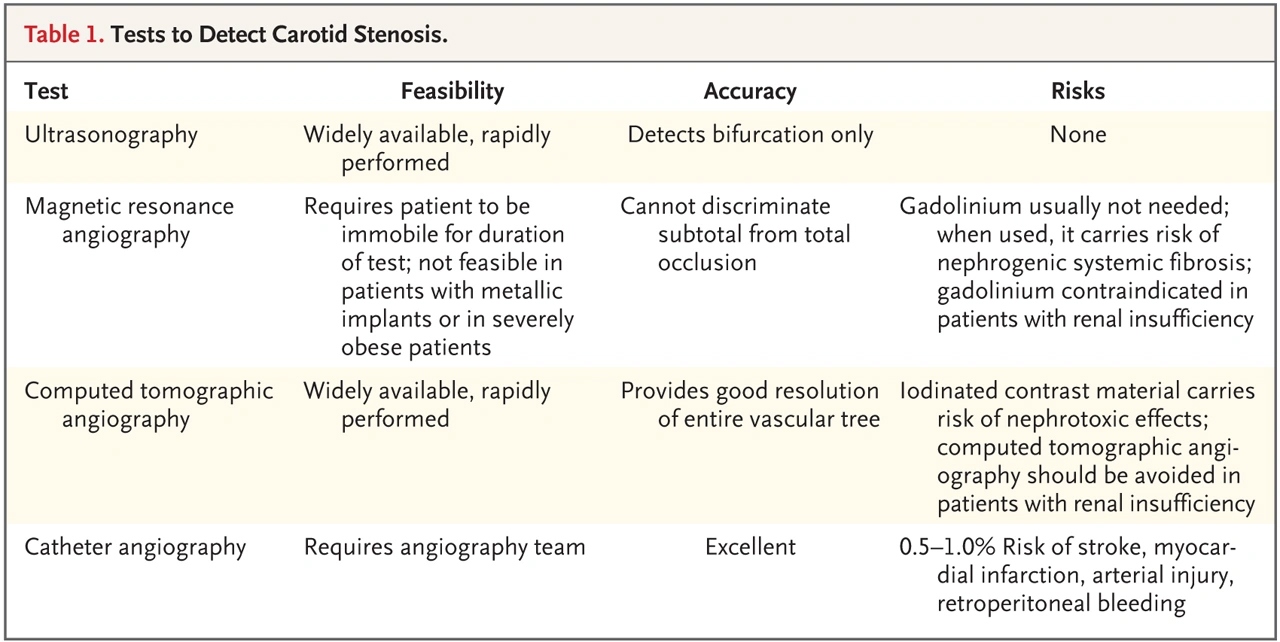Click the 'Accuracy' column header
Image resolution: width=1280 pixels, height=642 pixels.
point(750,91)
